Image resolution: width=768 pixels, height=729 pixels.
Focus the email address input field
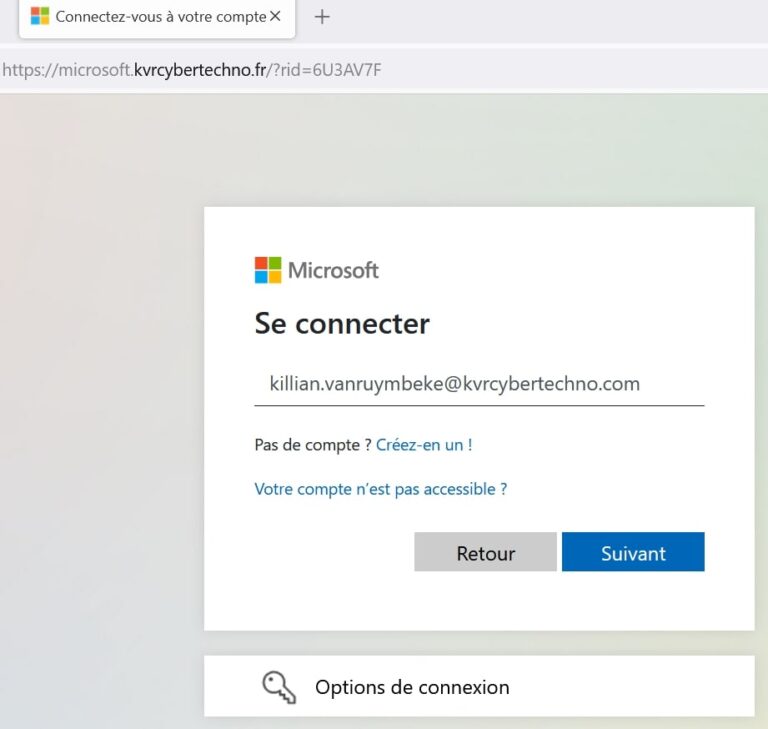(x=479, y=384)
